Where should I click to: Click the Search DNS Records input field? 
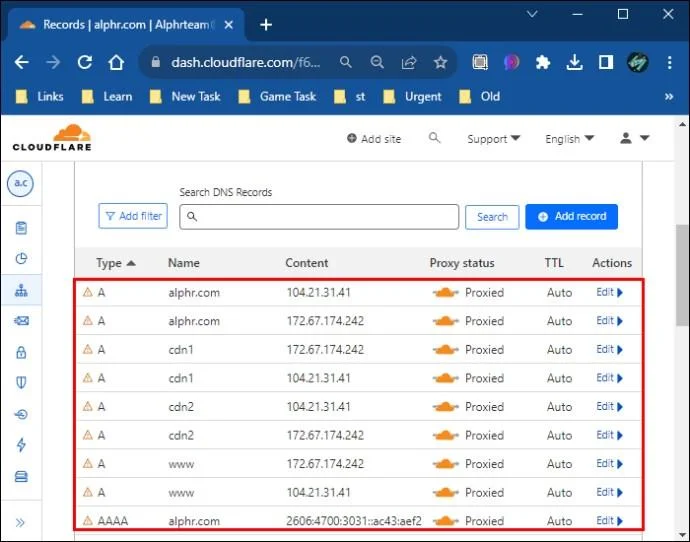(x=319, y=217)
